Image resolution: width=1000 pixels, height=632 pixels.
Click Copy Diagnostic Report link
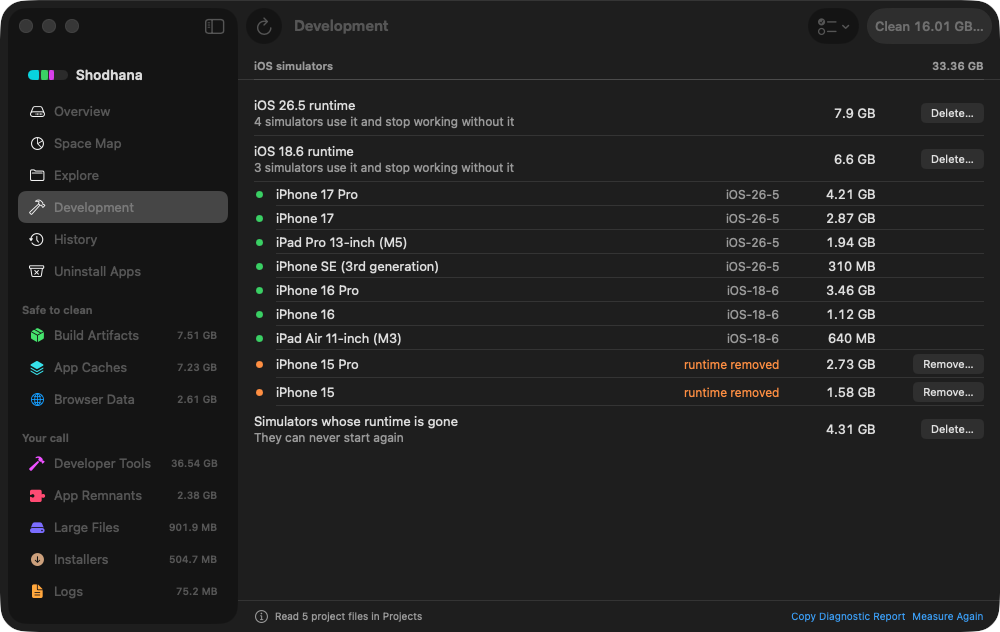[848, 616]
